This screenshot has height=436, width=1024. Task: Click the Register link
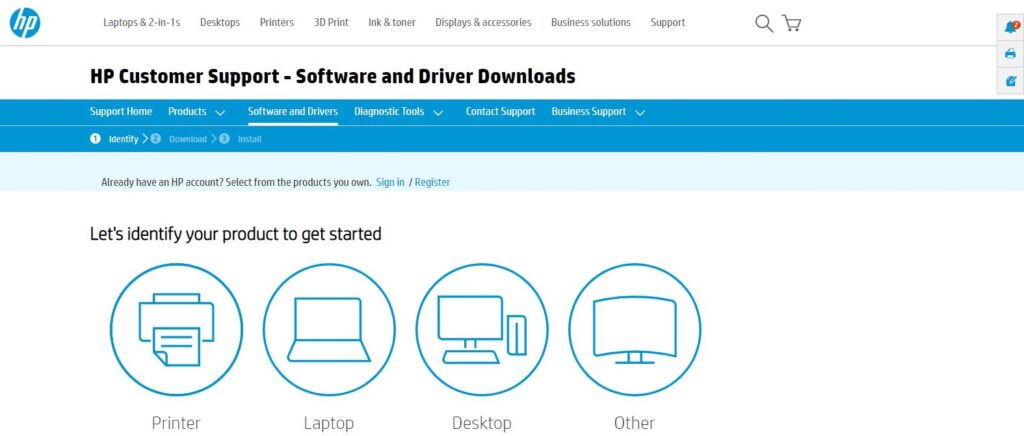click(432, 182)
